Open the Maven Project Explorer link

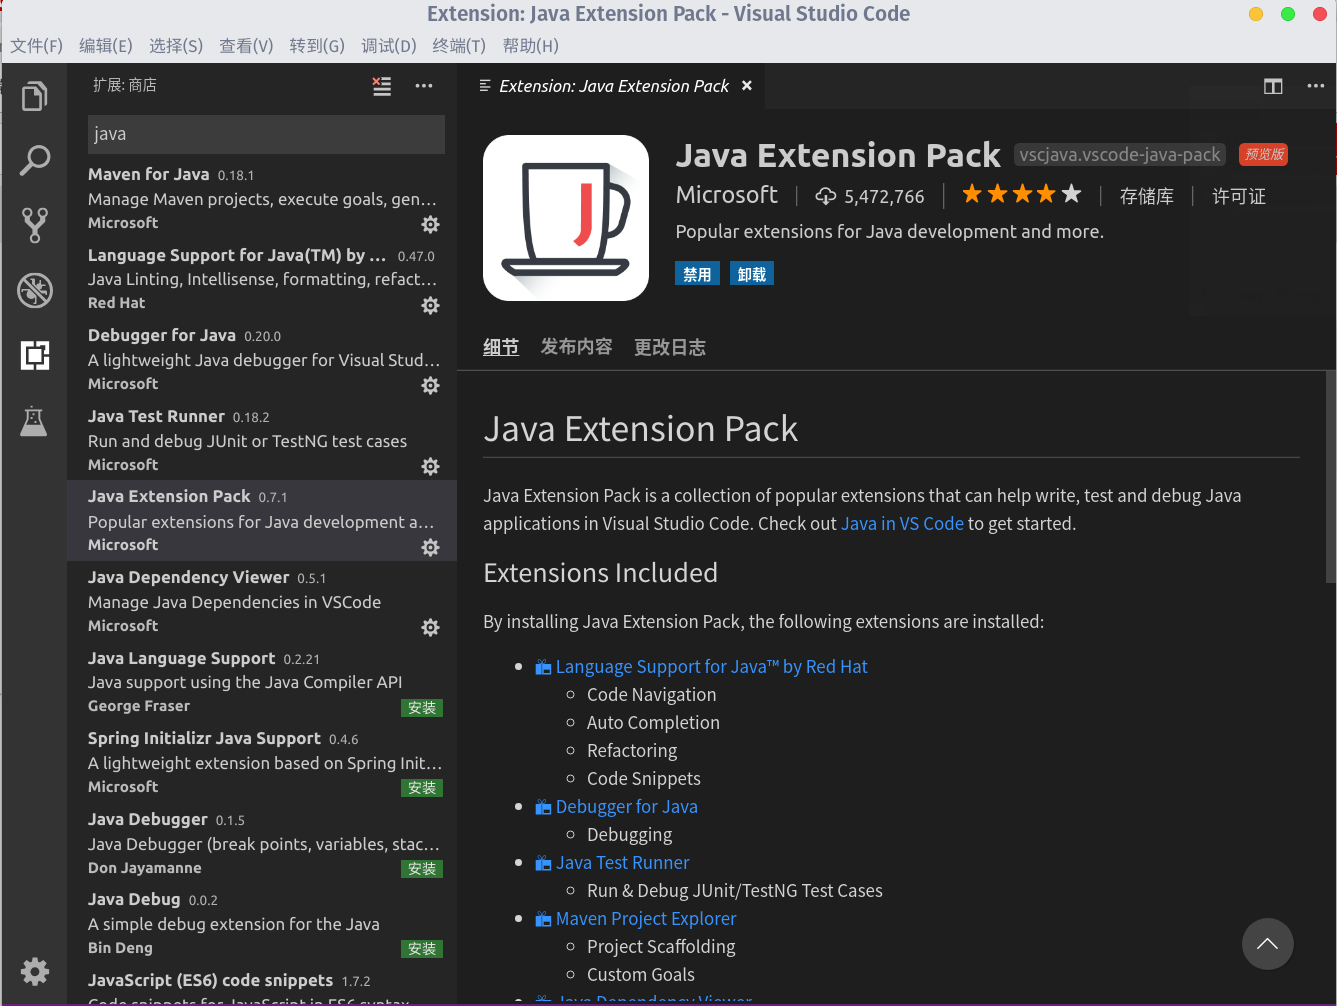645,919
